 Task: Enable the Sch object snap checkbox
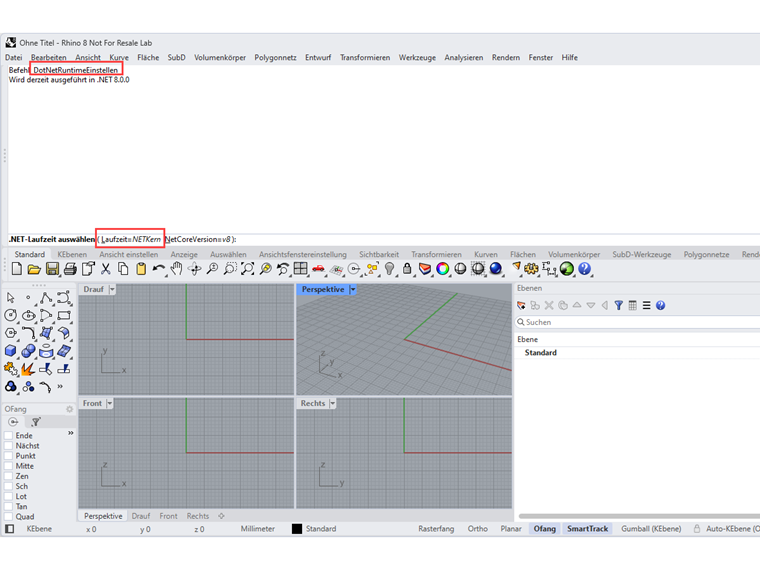tap(8, 486)
